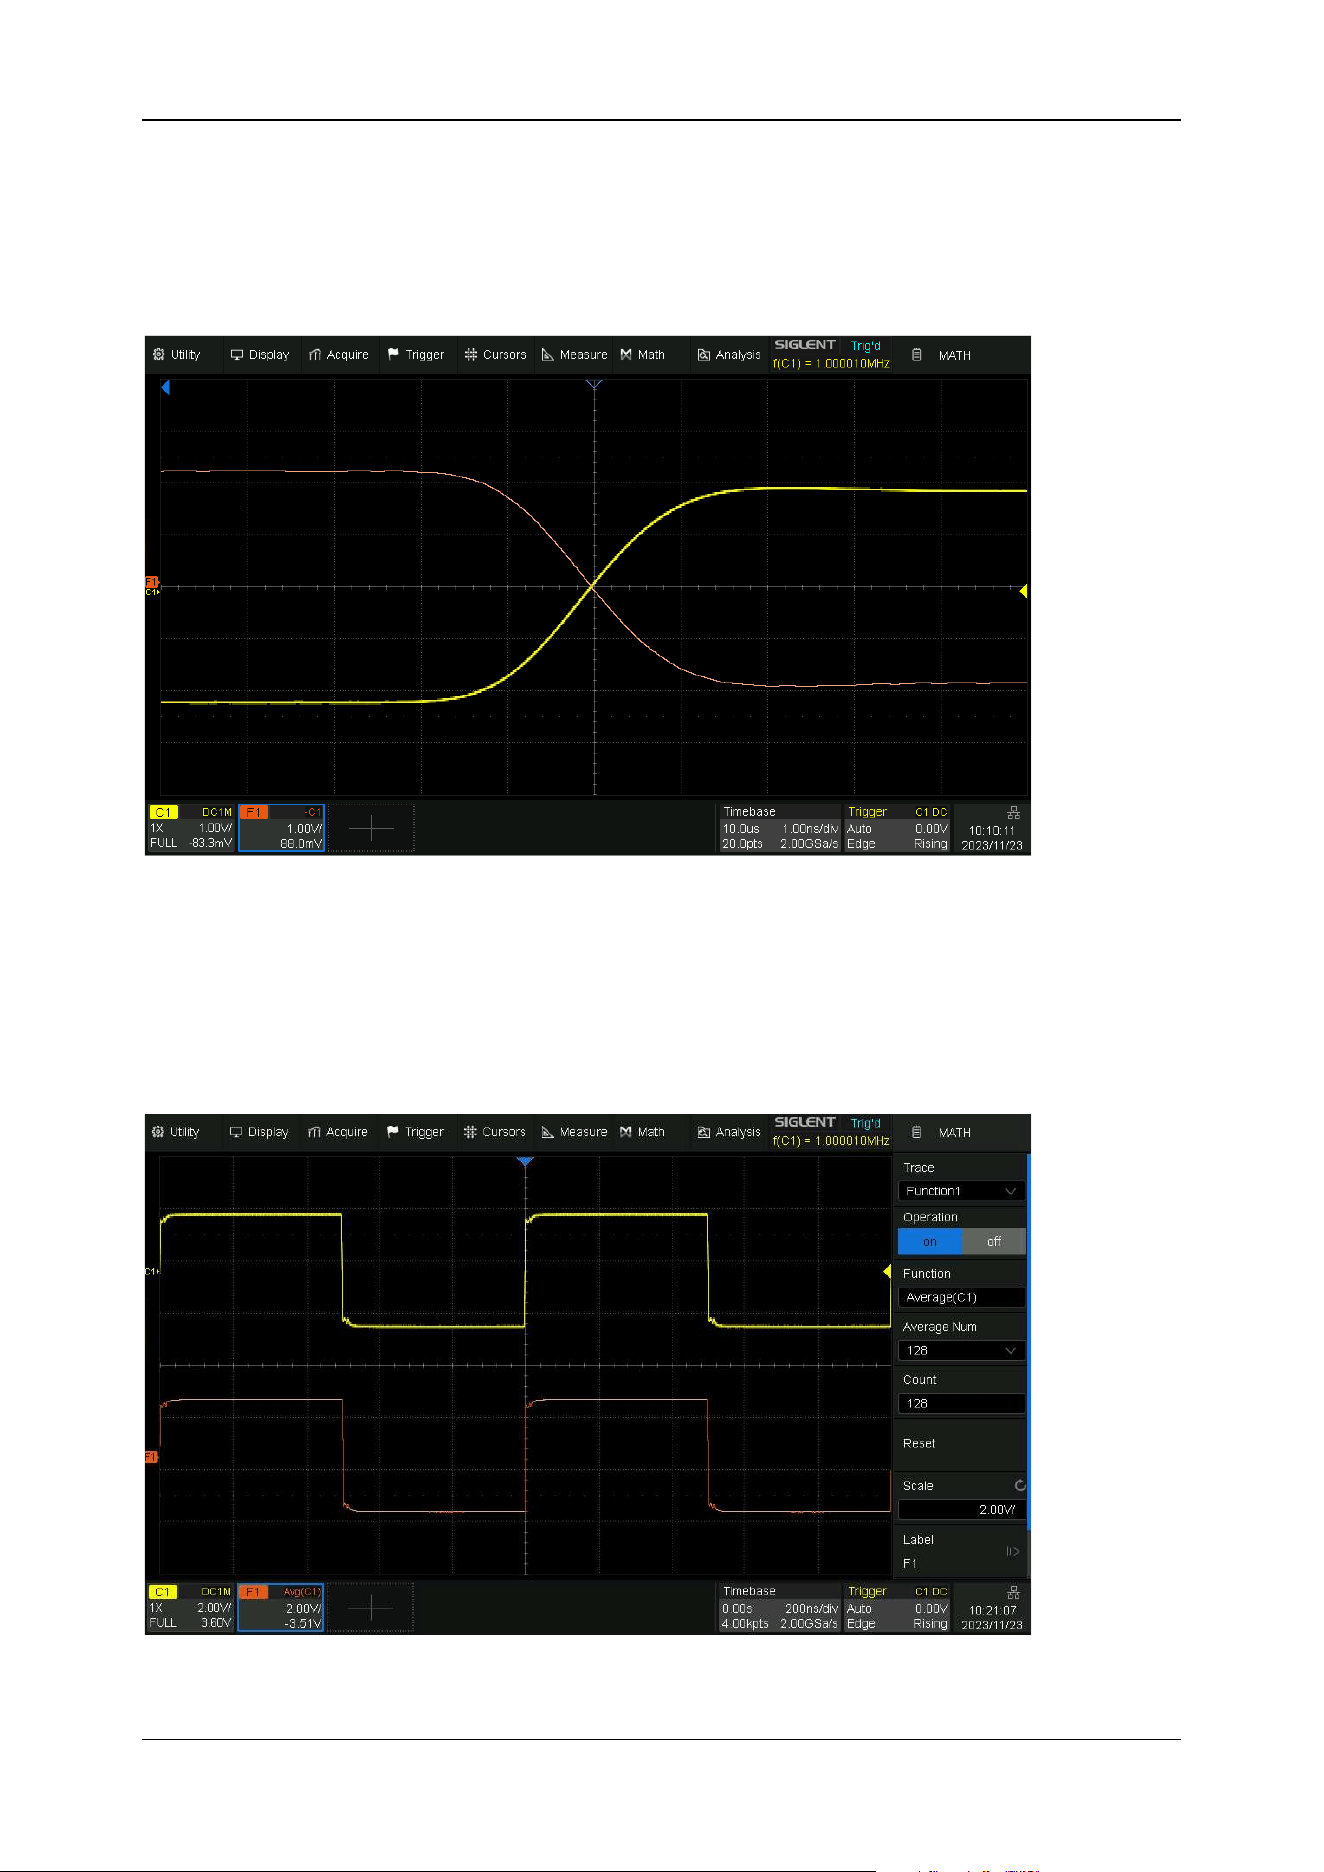Open Math menu in upper oscilloscope screenshot
1324x1872 pixels.
pyautogui.click(x=642, y=355)
